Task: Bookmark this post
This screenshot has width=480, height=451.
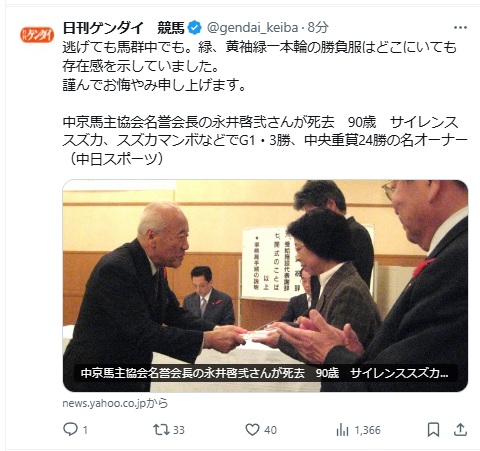Action: (433, 430)
